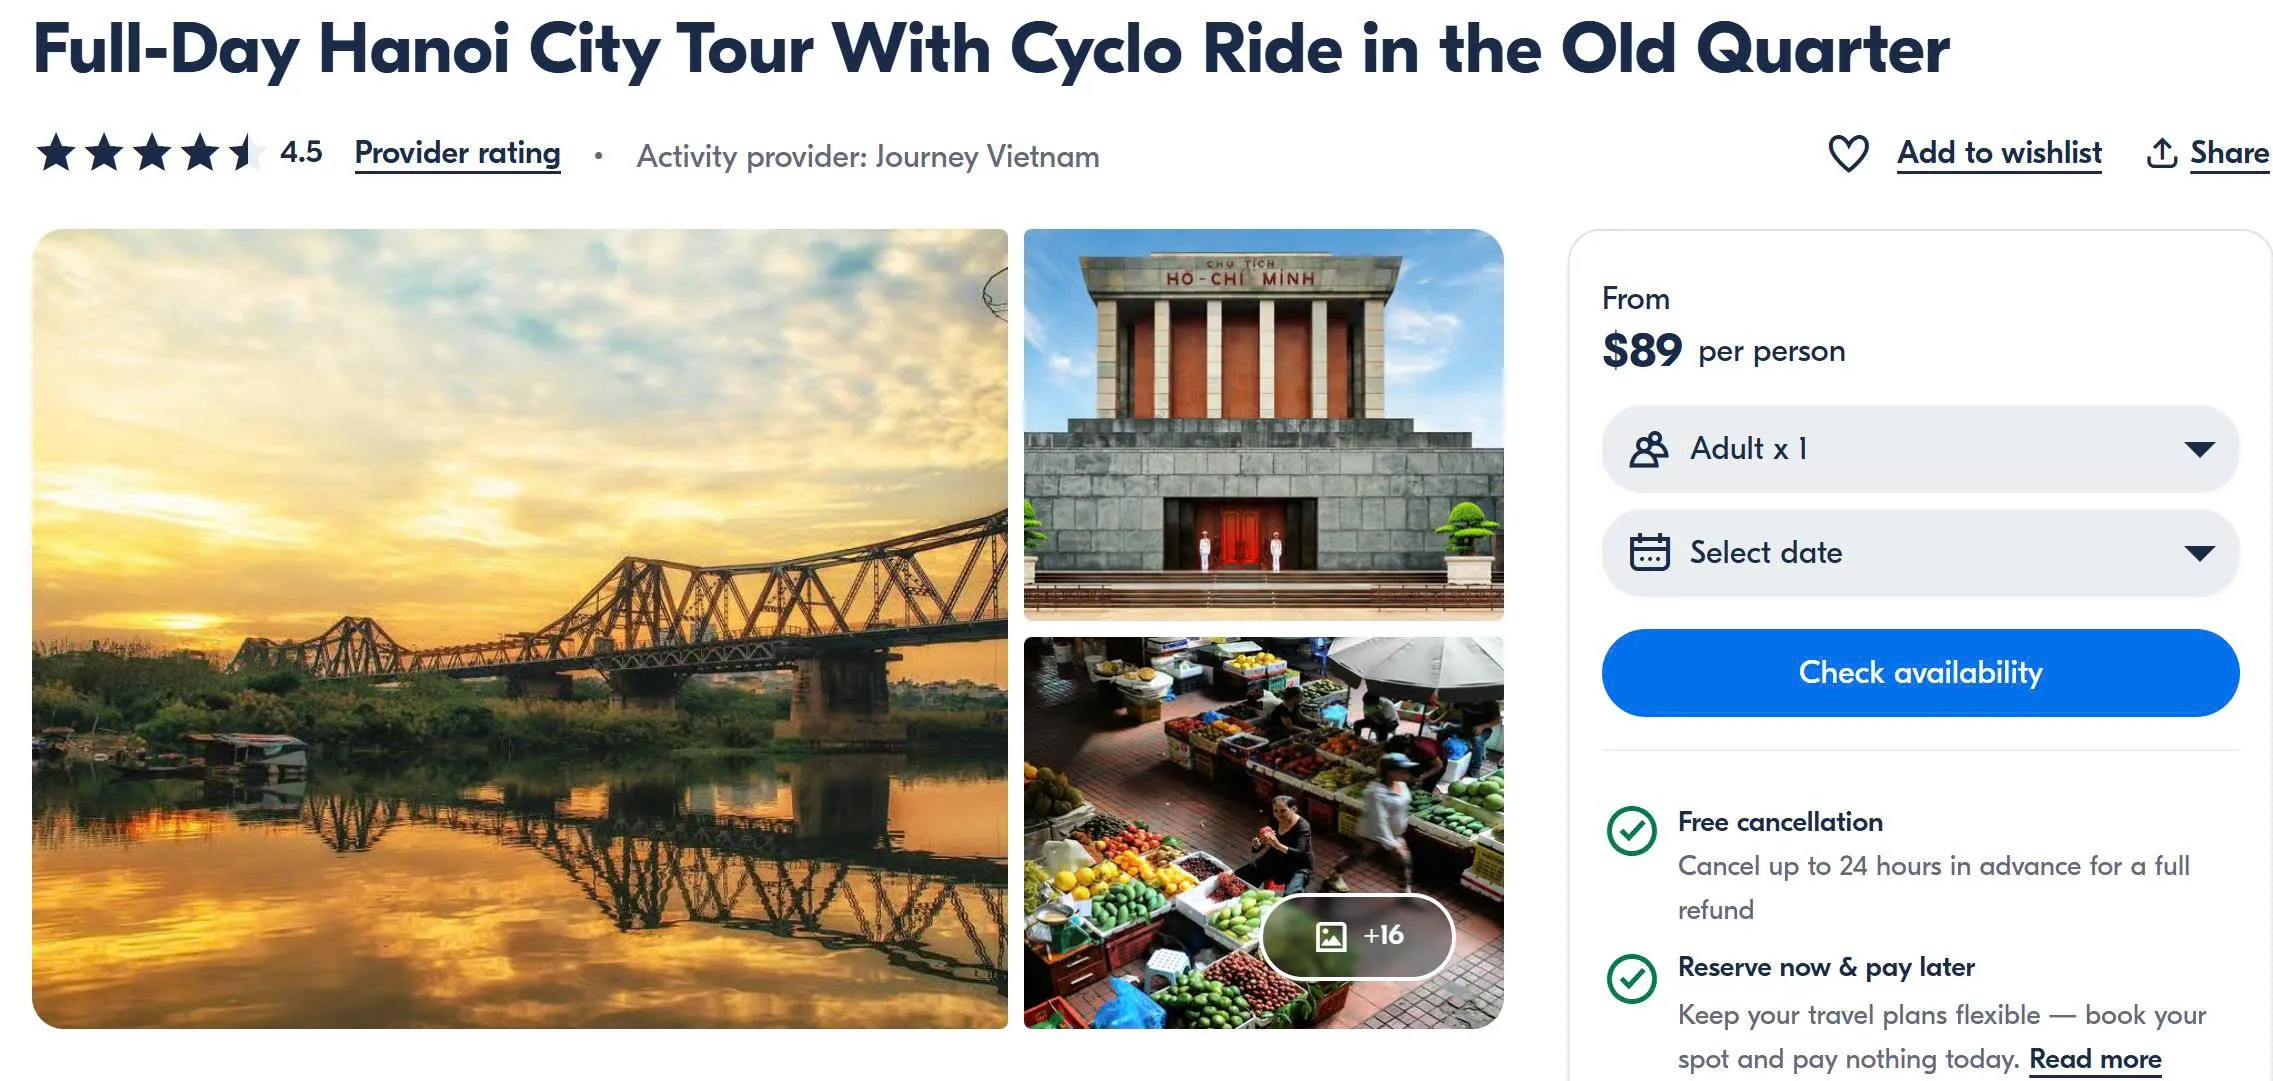The image size is (2273, 1081).
Task: Select the 4.5 star rating stars
Action: point(145,152)
